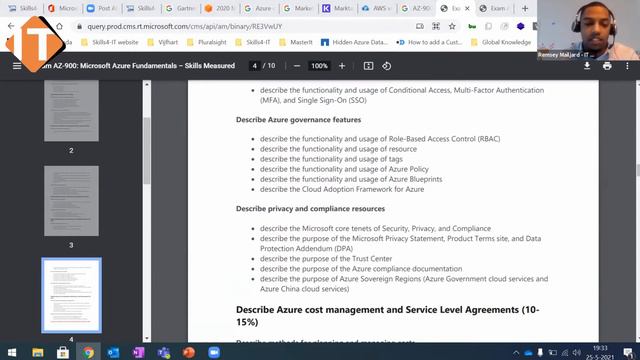Click the 'usage of Azure Blueprints' bullet

351,179
